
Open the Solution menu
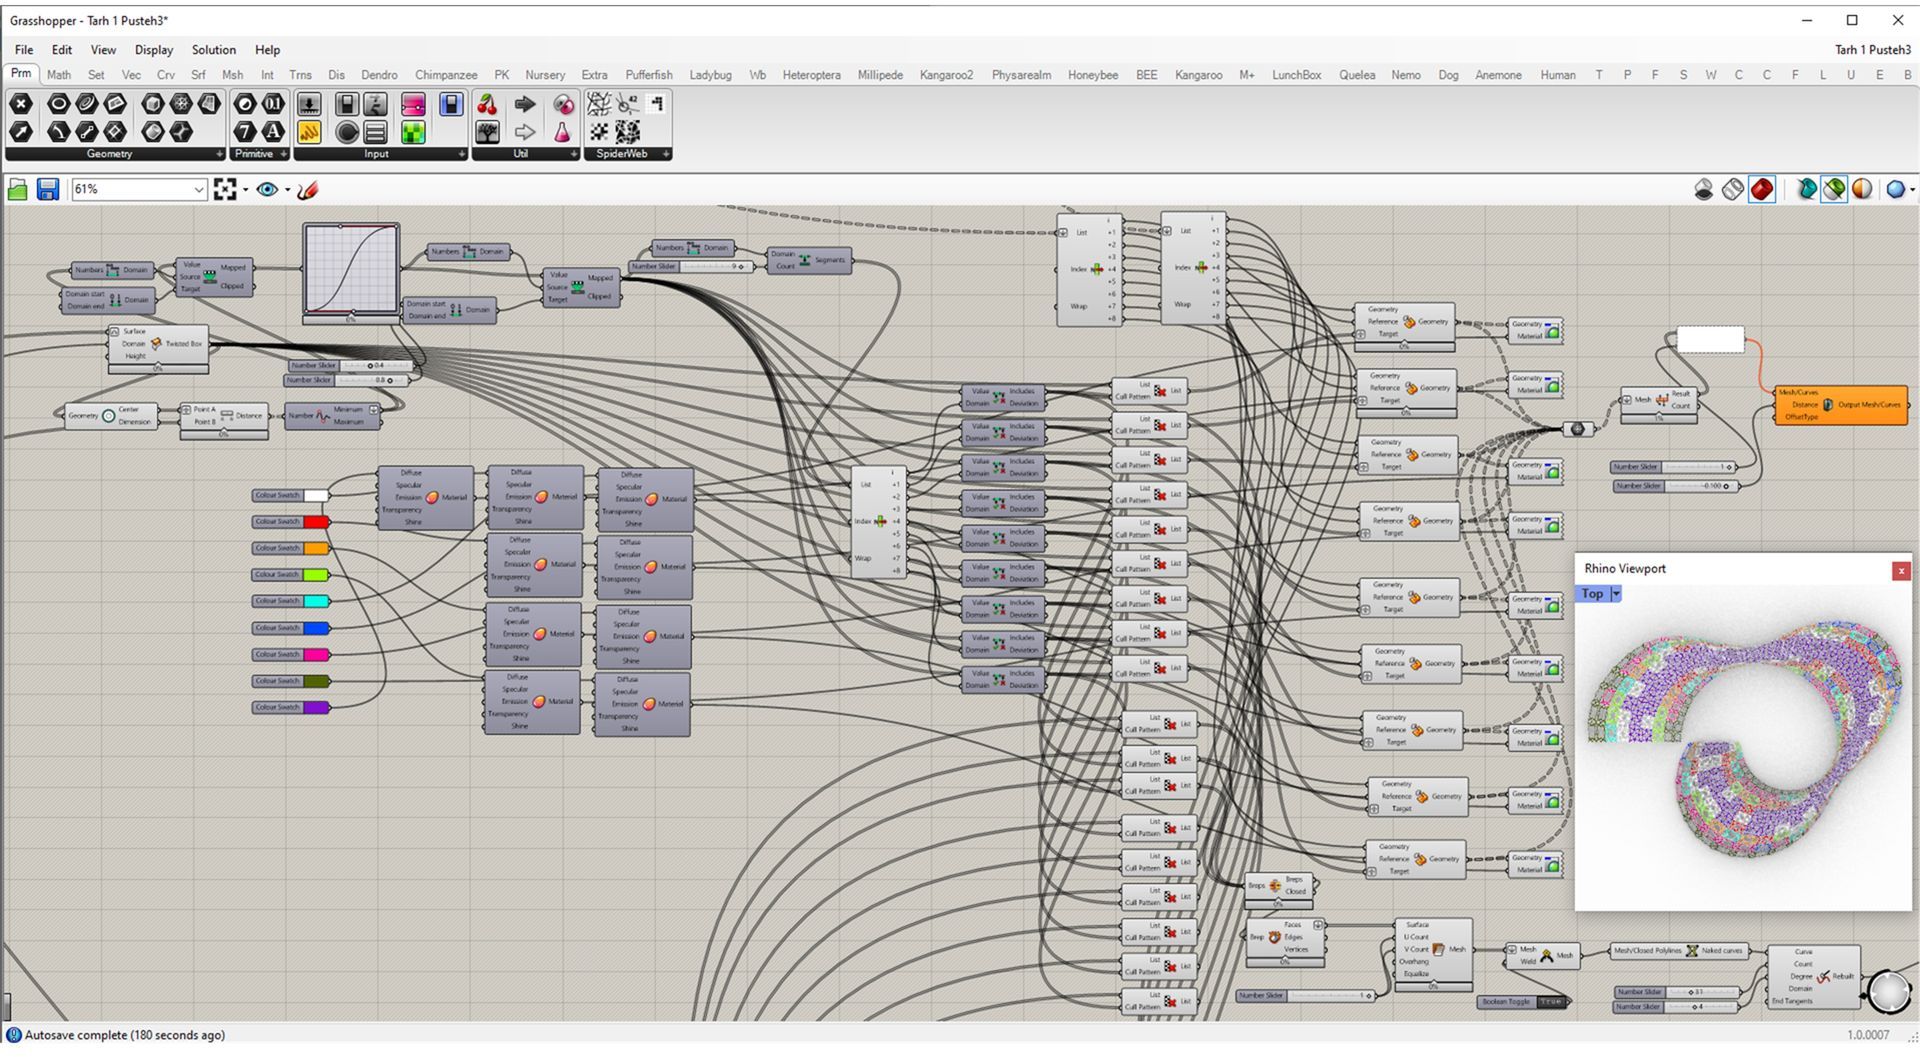(x=213, y=50)
